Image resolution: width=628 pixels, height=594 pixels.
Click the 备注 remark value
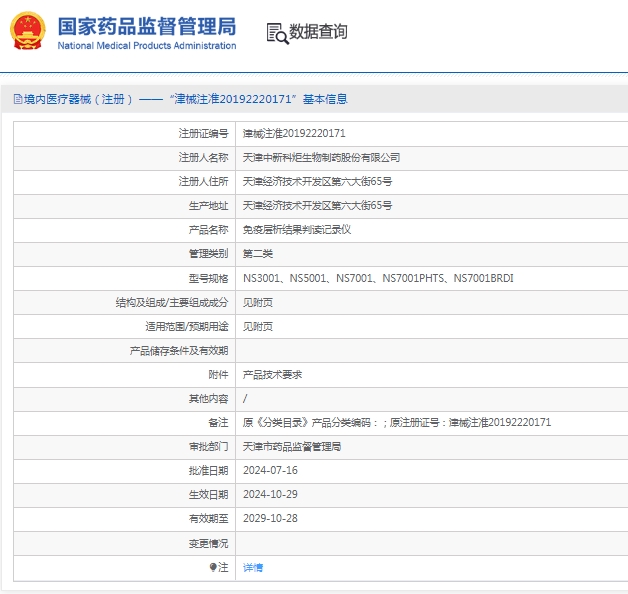click(397, 423)
